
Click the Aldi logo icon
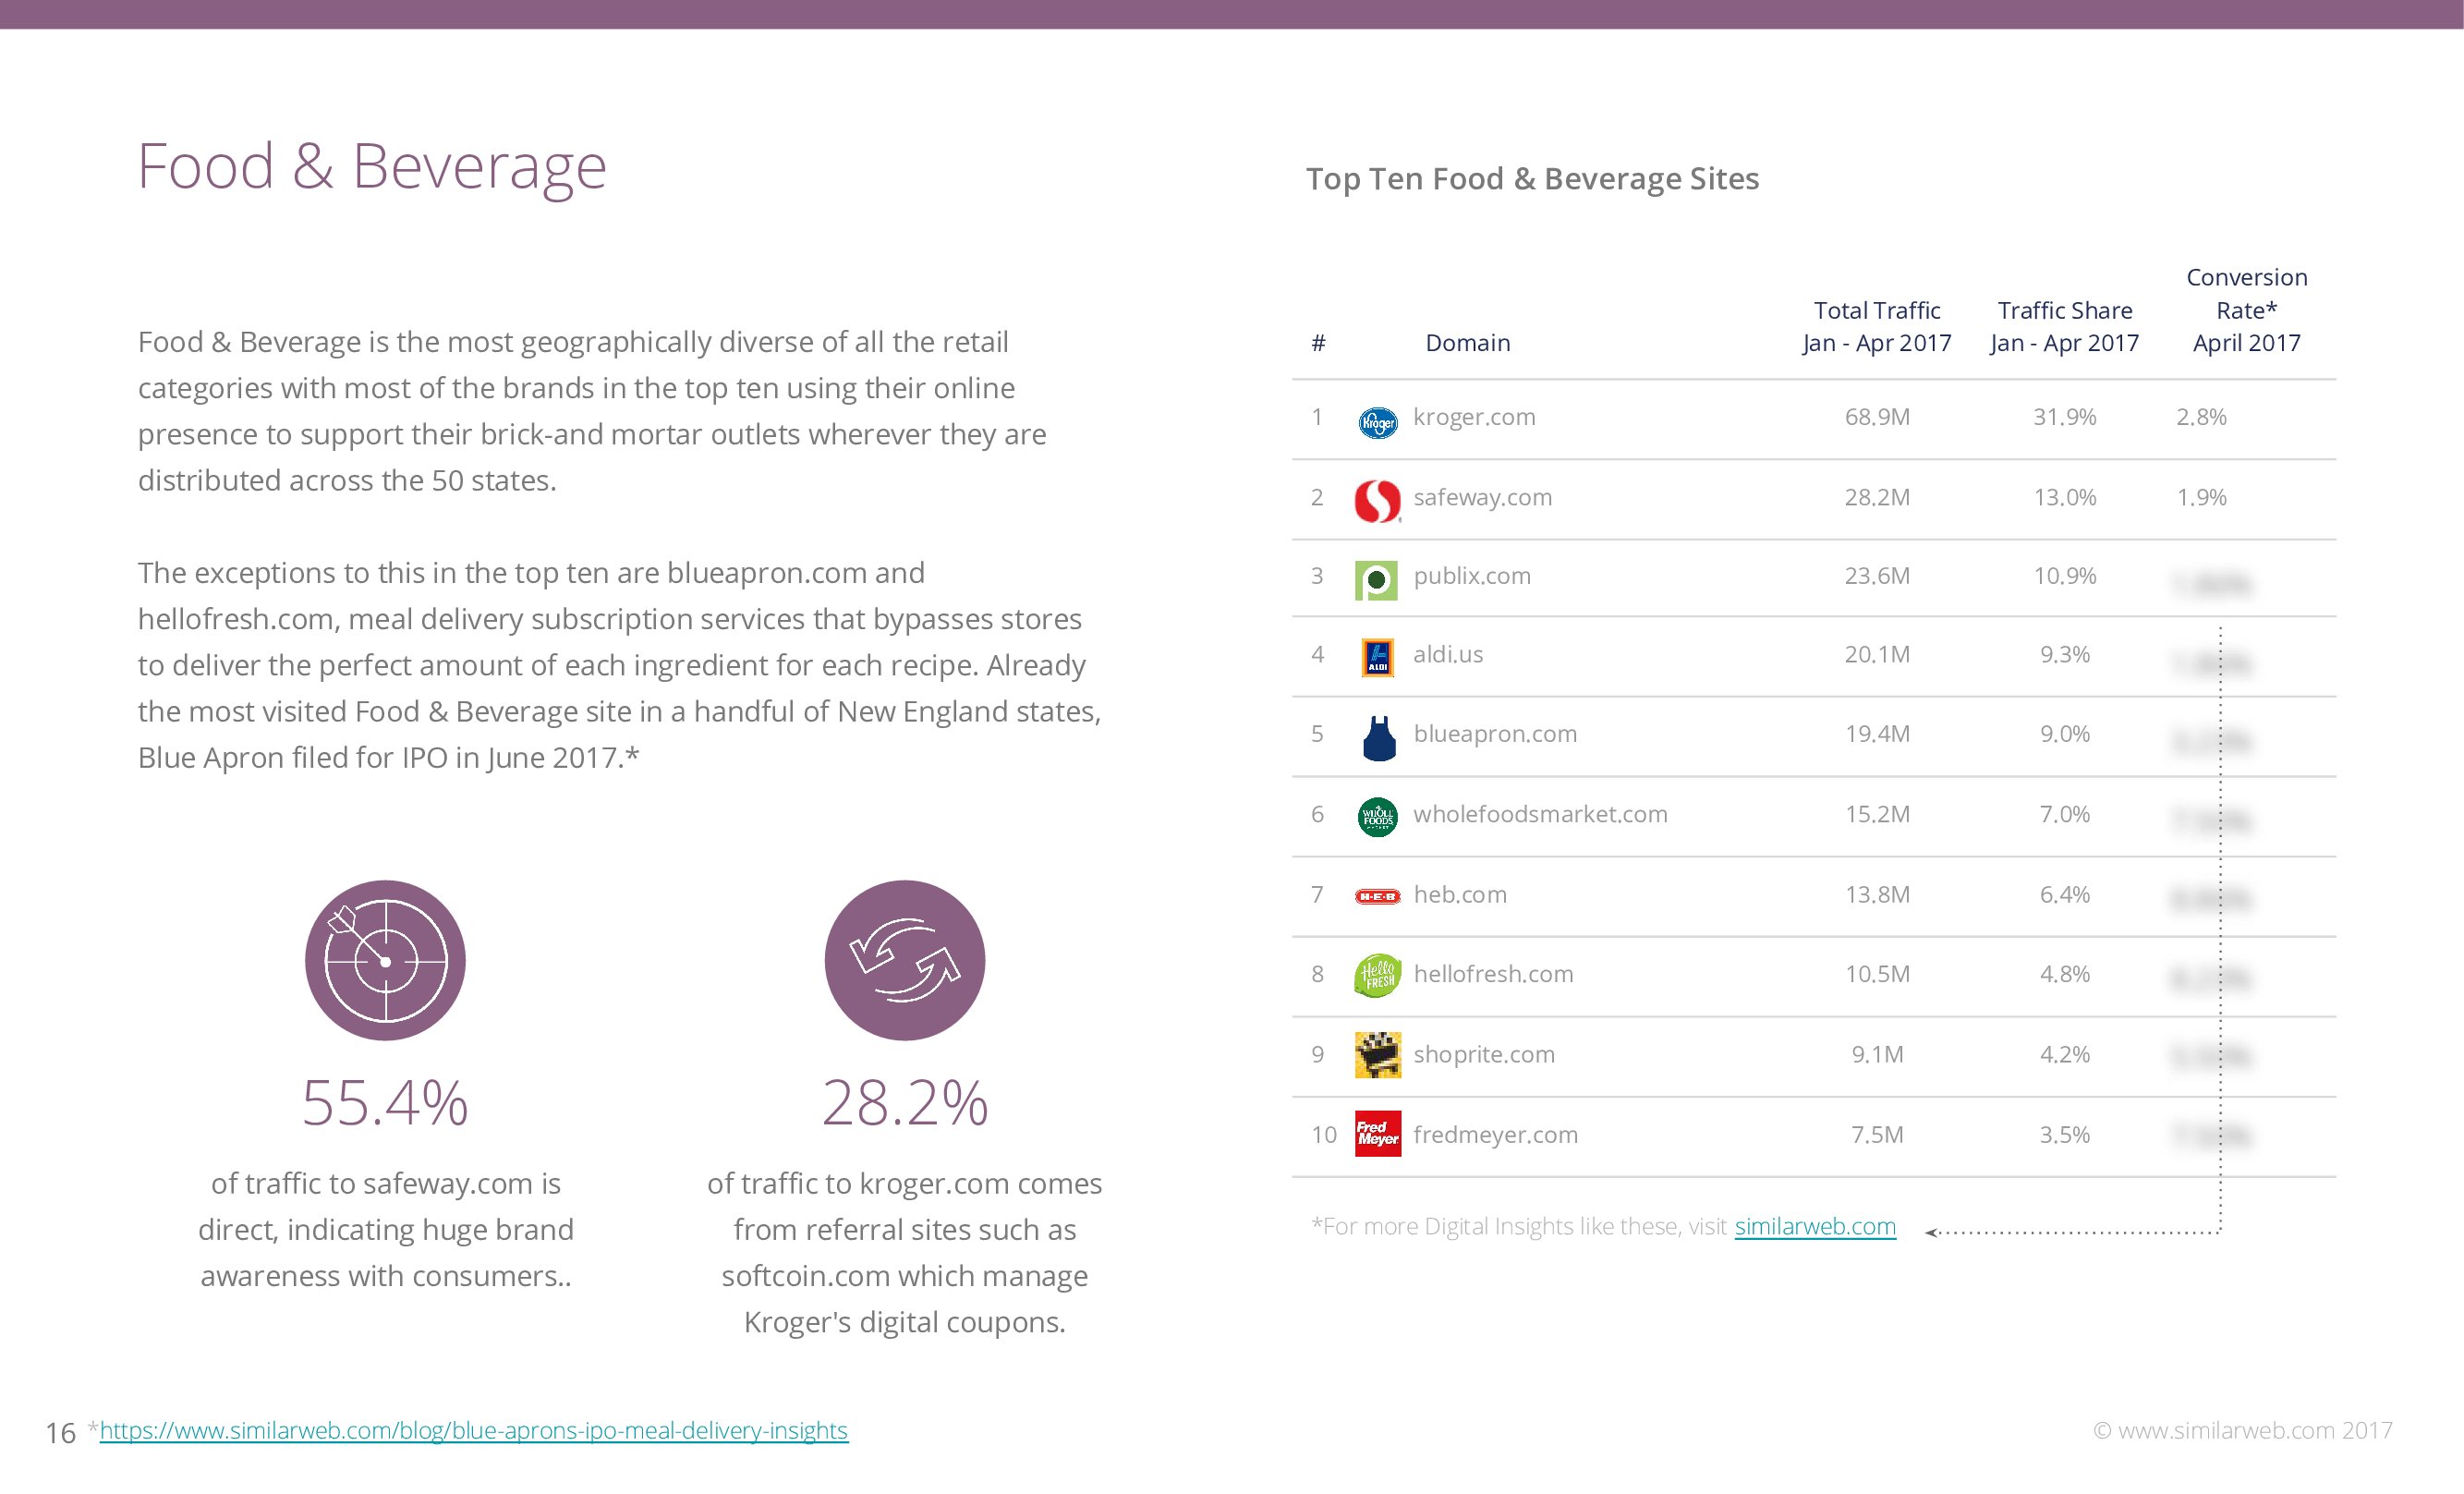(1377, 658)
